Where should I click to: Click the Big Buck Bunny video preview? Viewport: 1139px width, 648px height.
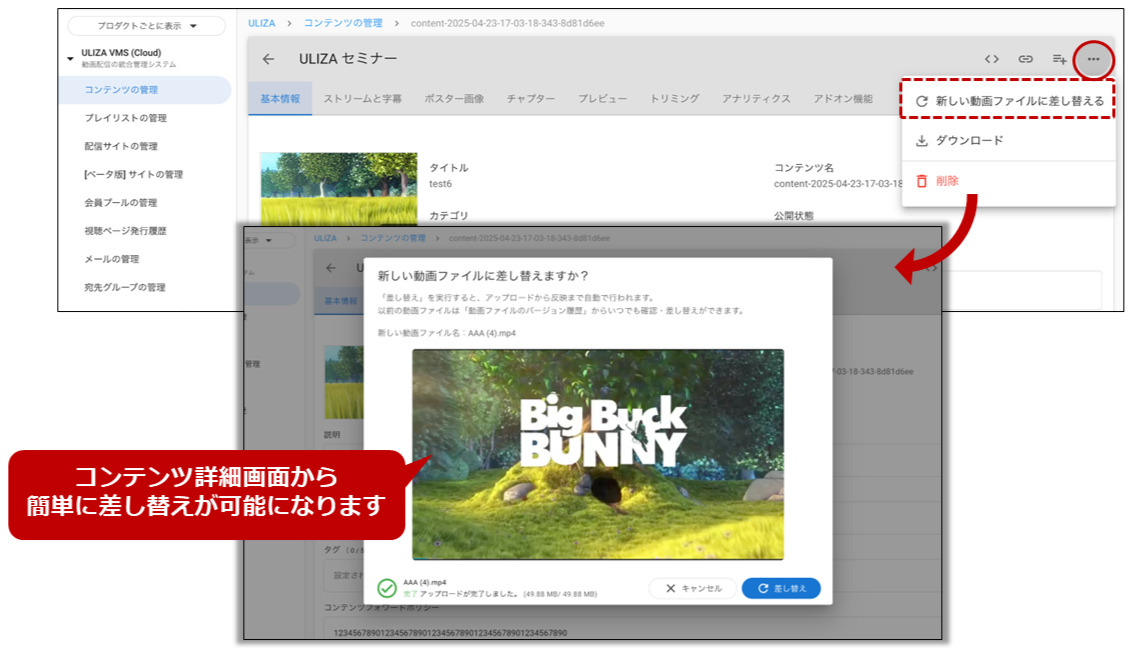point(598,455)
